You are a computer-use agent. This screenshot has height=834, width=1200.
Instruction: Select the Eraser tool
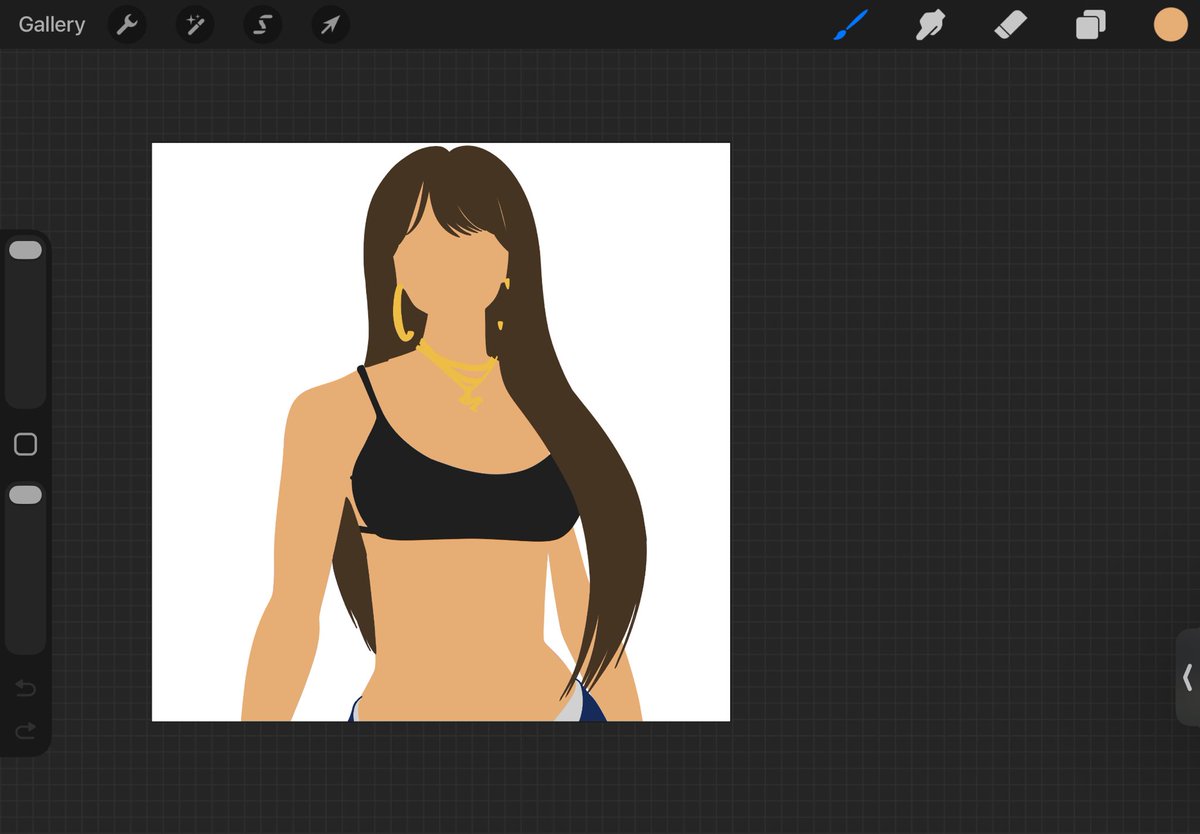(x=1011, y=25)
